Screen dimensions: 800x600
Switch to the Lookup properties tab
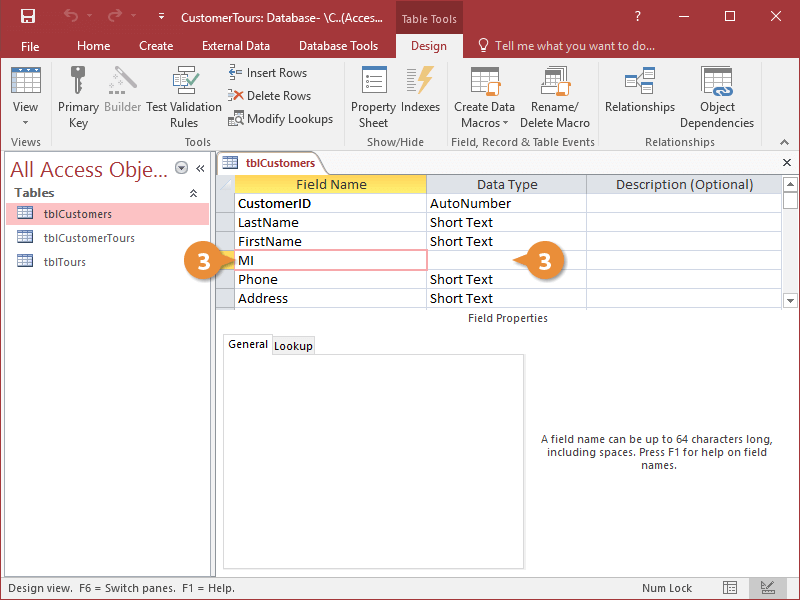(293, 346)
